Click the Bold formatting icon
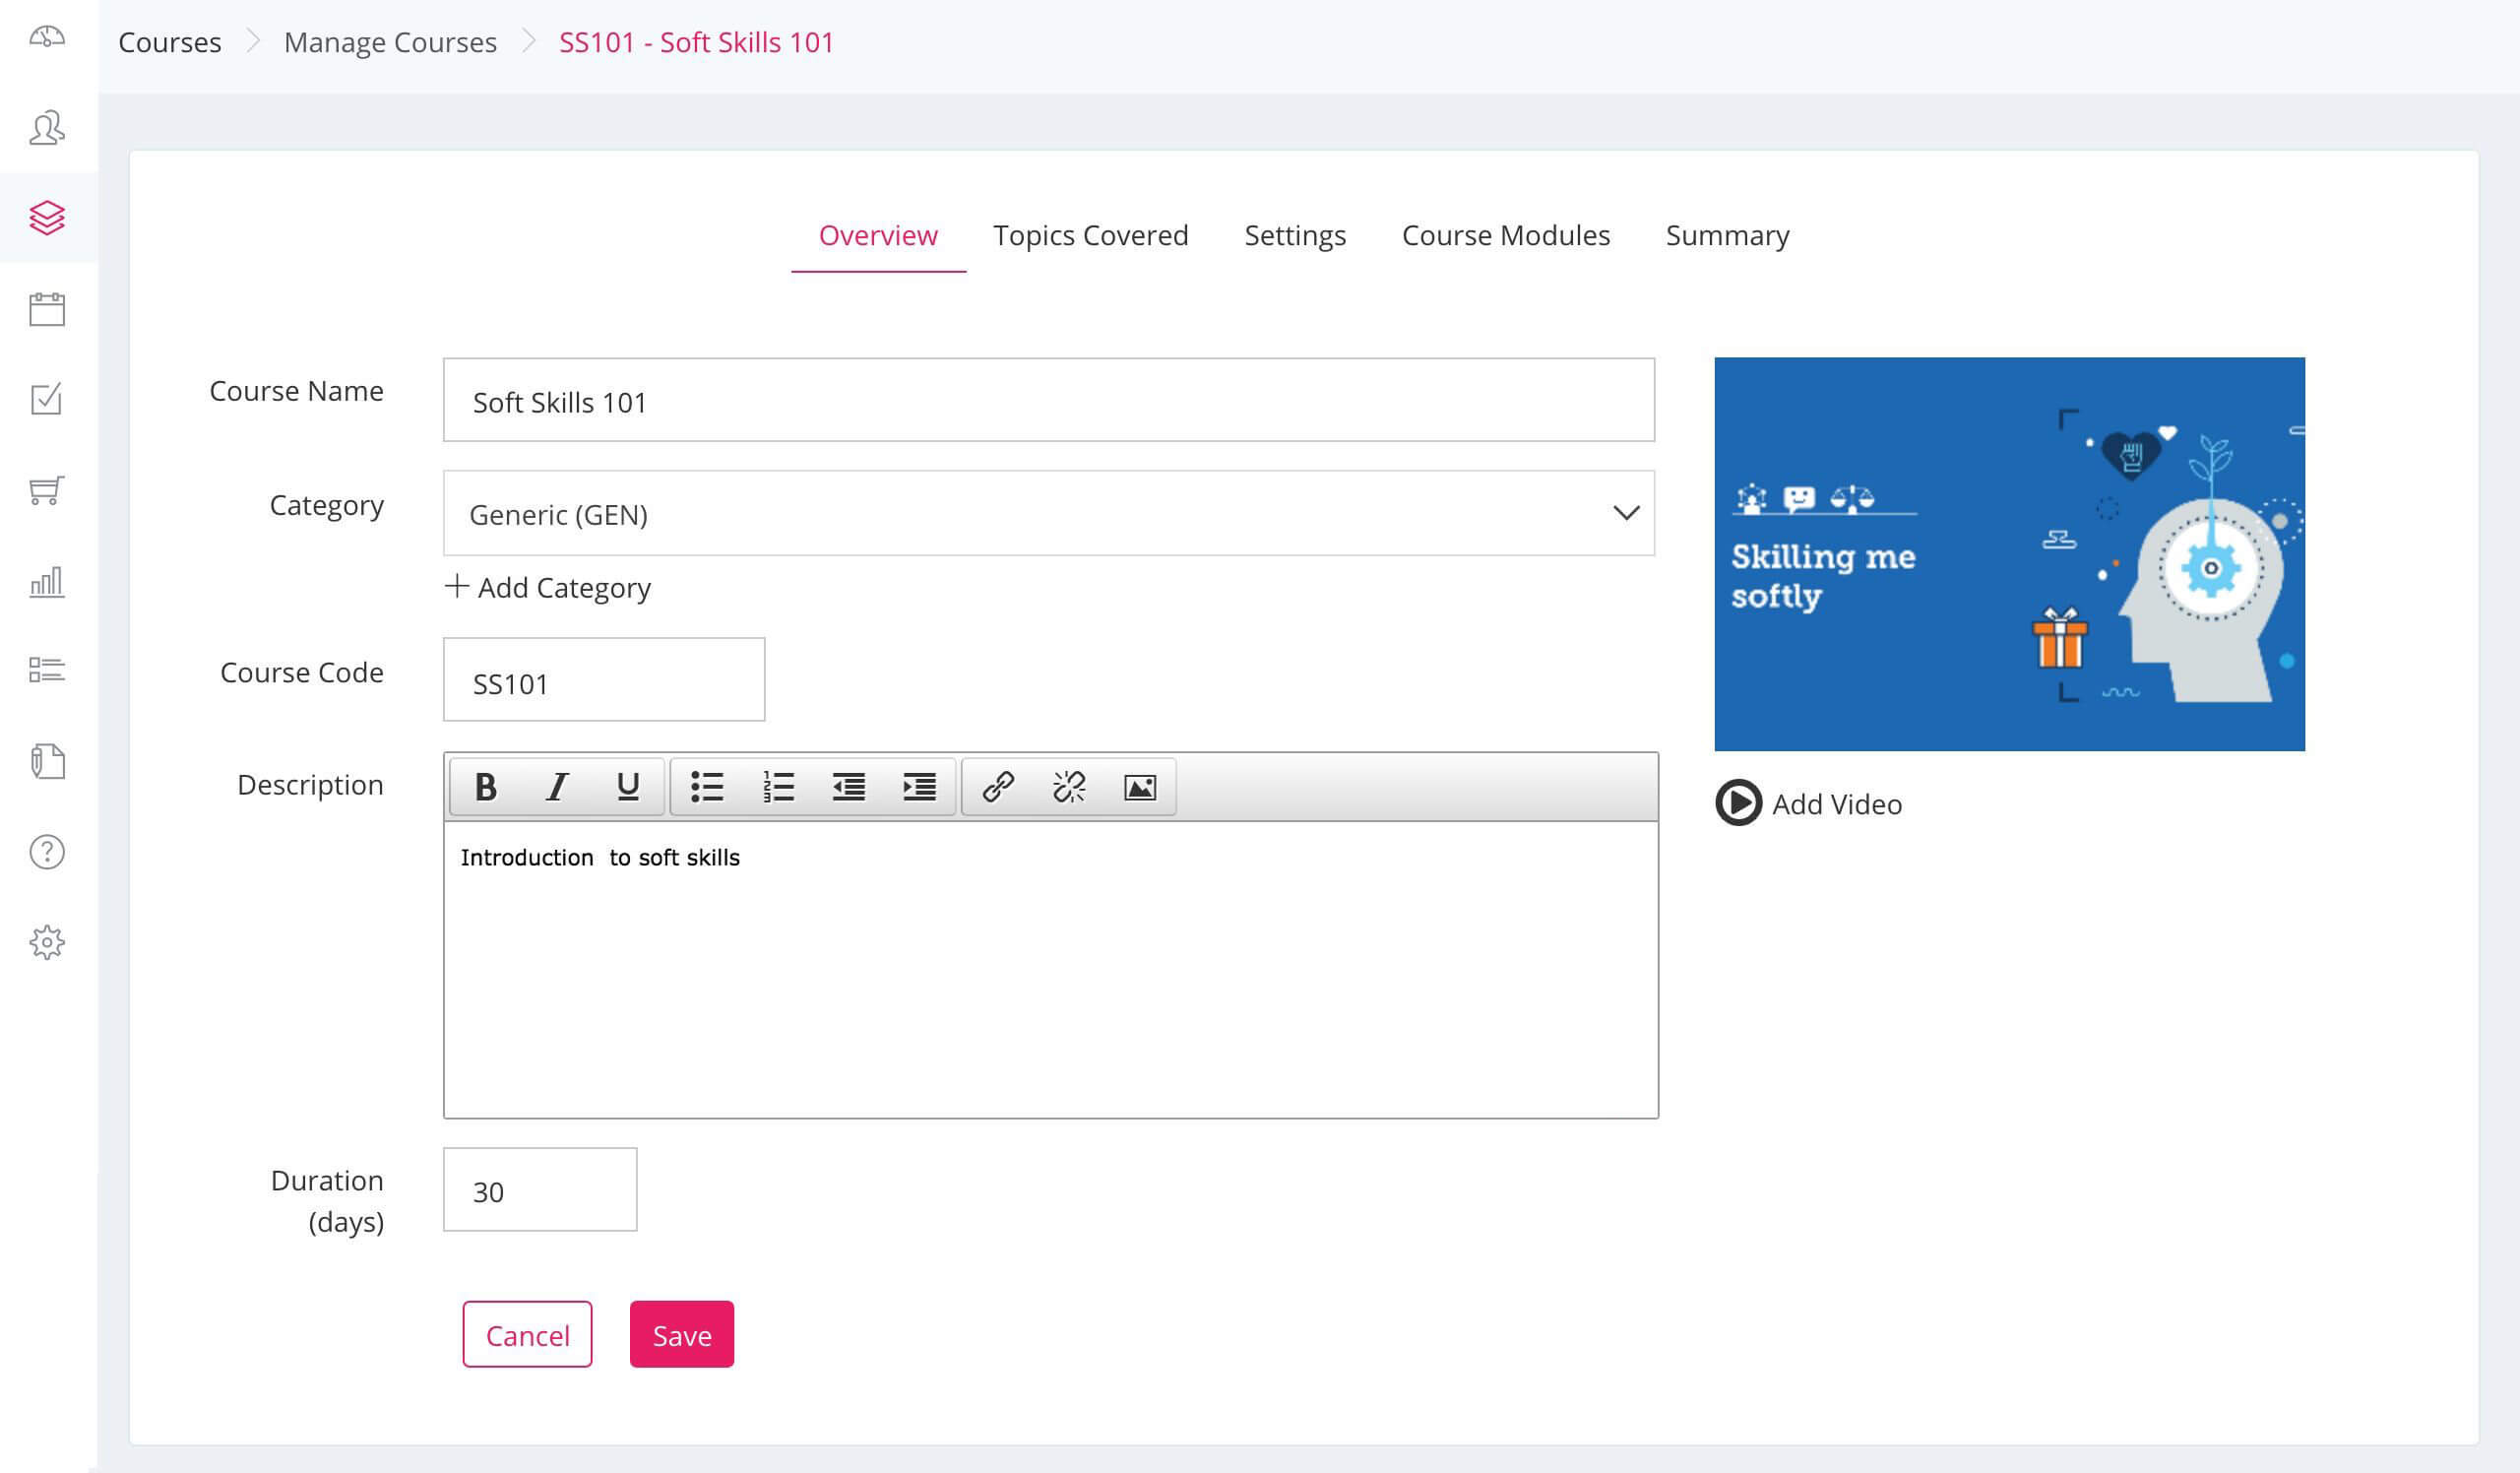Screen dimensions: 2520x1473 (x=485, y=788)
